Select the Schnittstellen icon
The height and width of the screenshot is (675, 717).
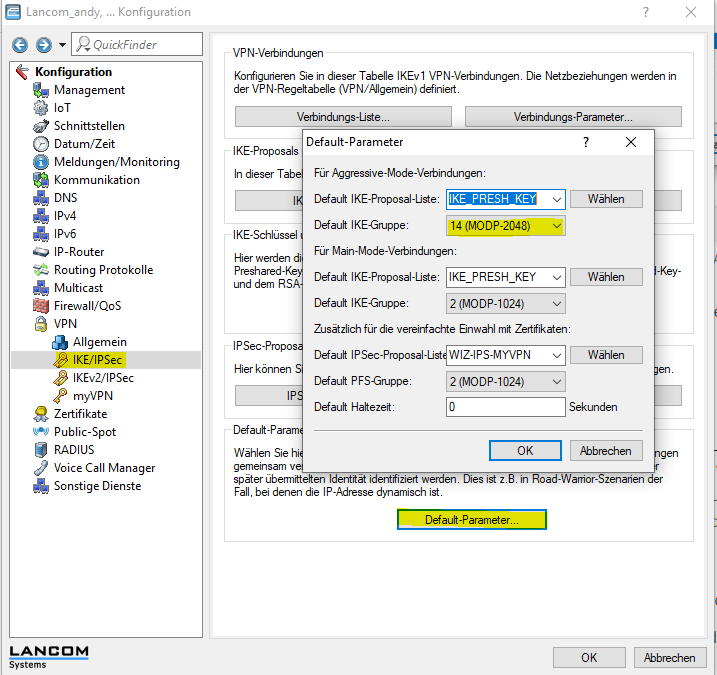(x=41, y=126)
